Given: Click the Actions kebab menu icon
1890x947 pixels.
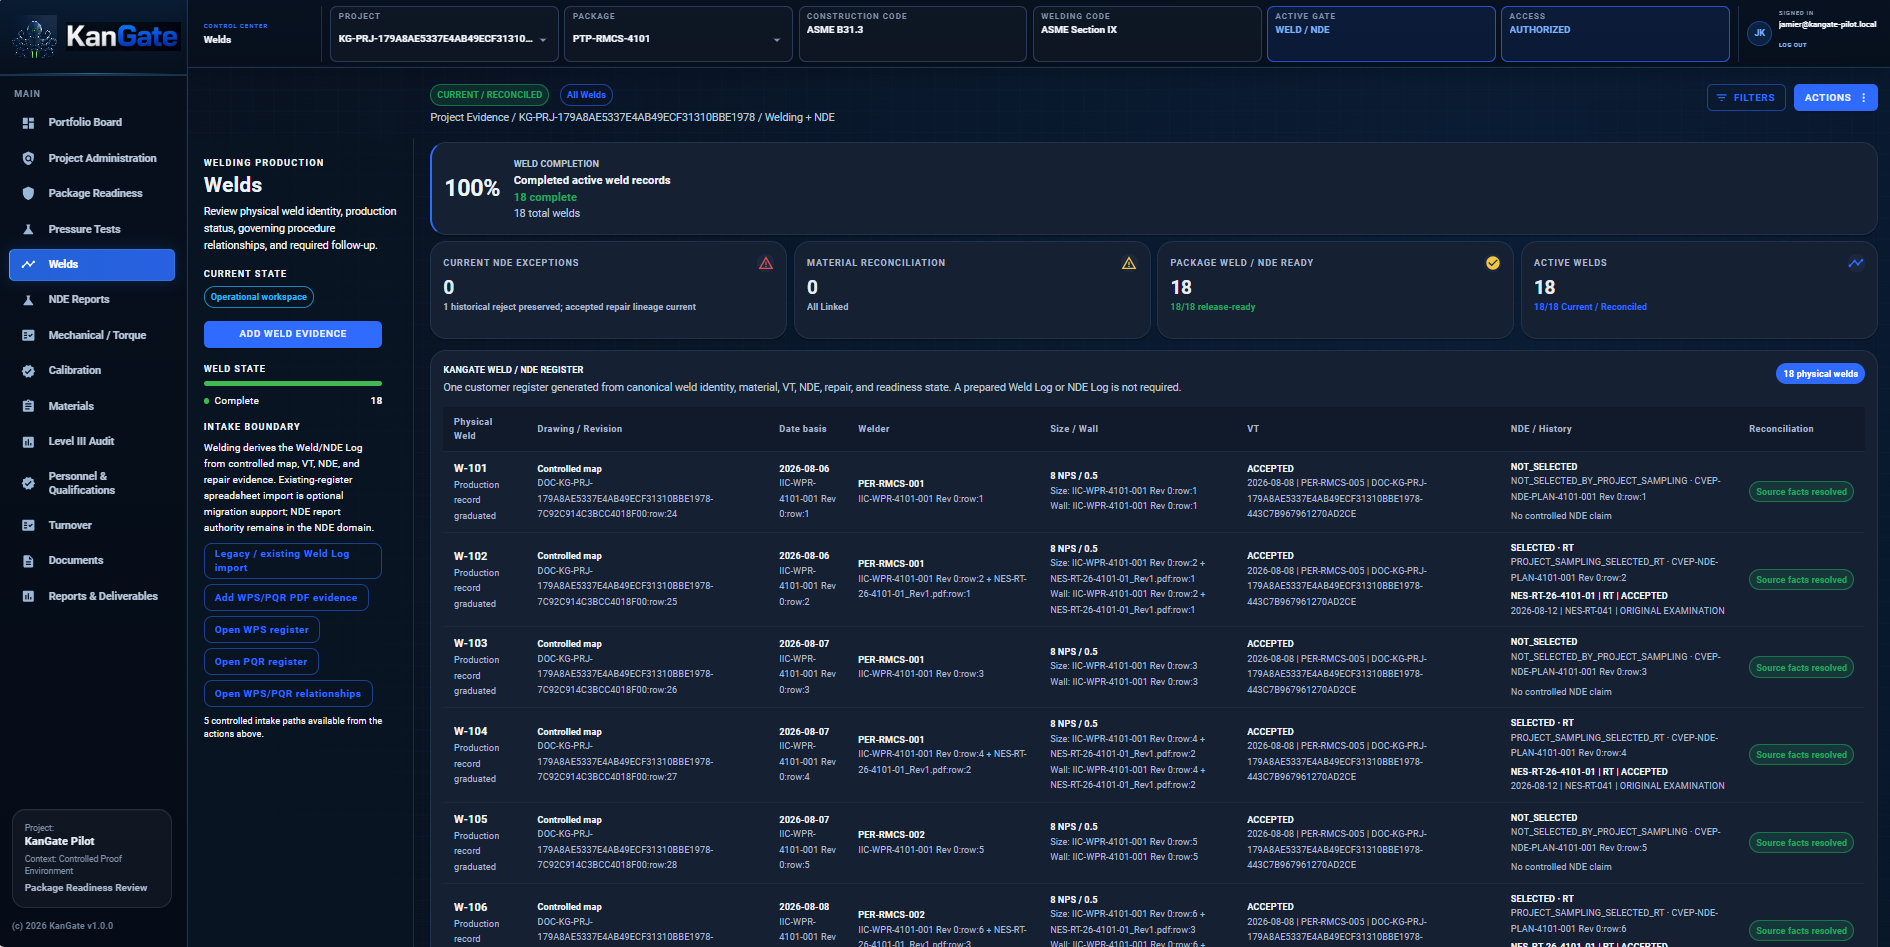Looking at the screenshot, I should 1864,98.
